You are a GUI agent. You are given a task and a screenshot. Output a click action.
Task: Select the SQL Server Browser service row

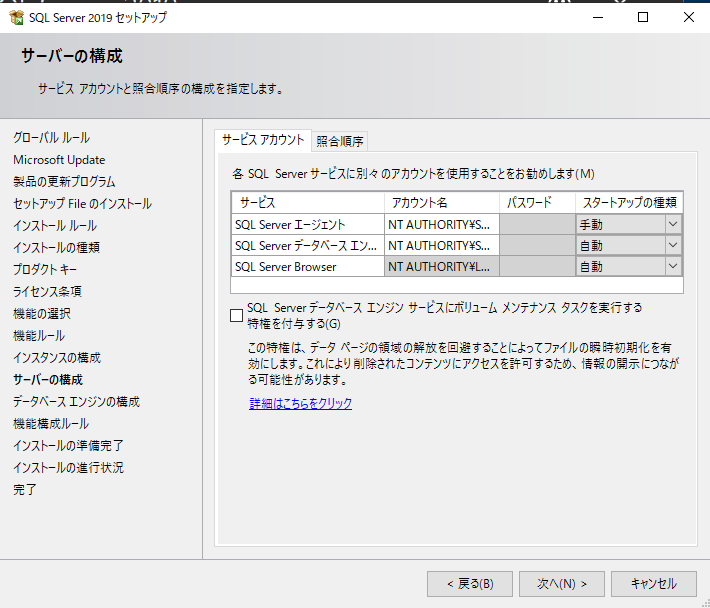(x=308, y=267)
